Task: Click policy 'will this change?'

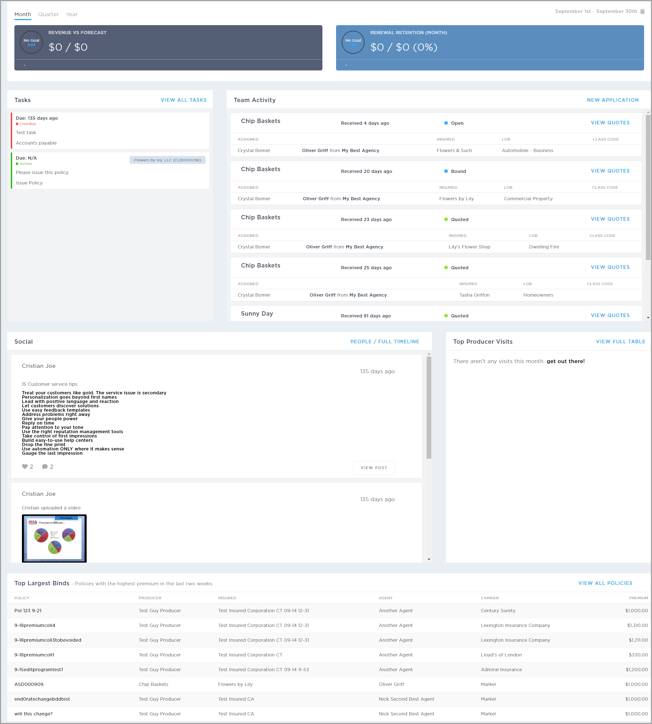Action: 33,714
